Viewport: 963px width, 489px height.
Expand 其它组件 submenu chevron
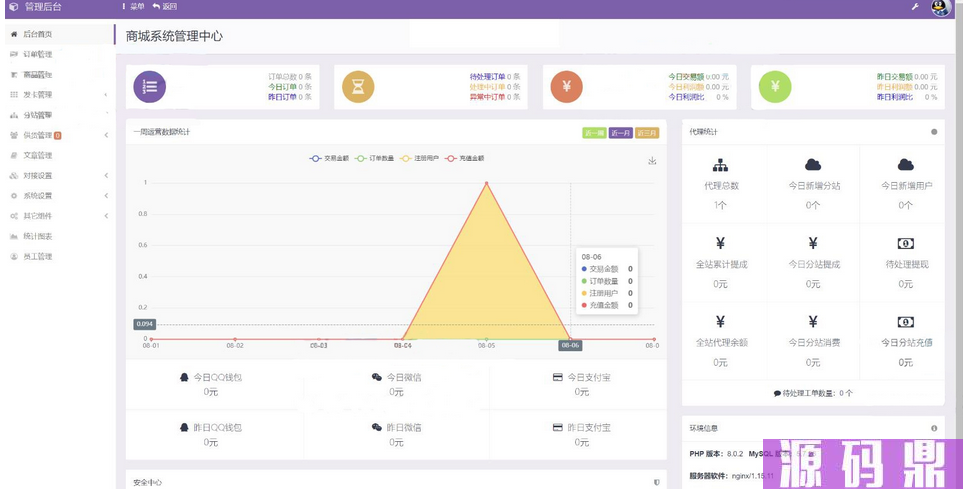pos(106,216)
